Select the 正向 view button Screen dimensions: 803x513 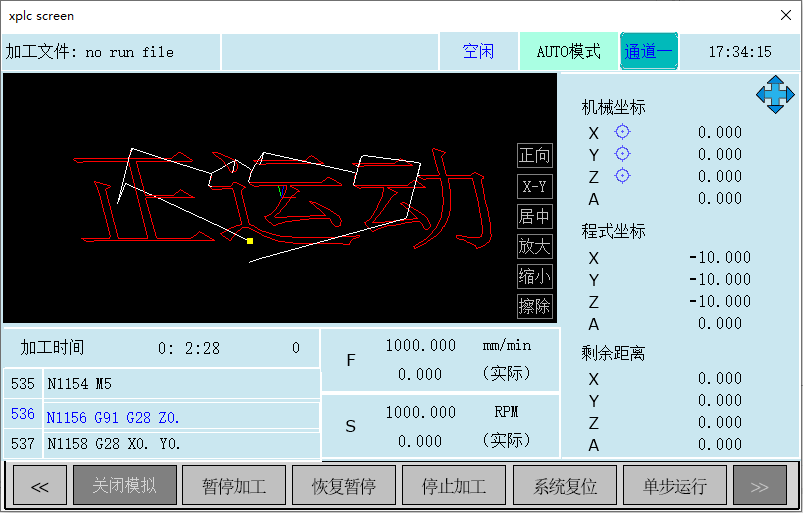point(535,155)
